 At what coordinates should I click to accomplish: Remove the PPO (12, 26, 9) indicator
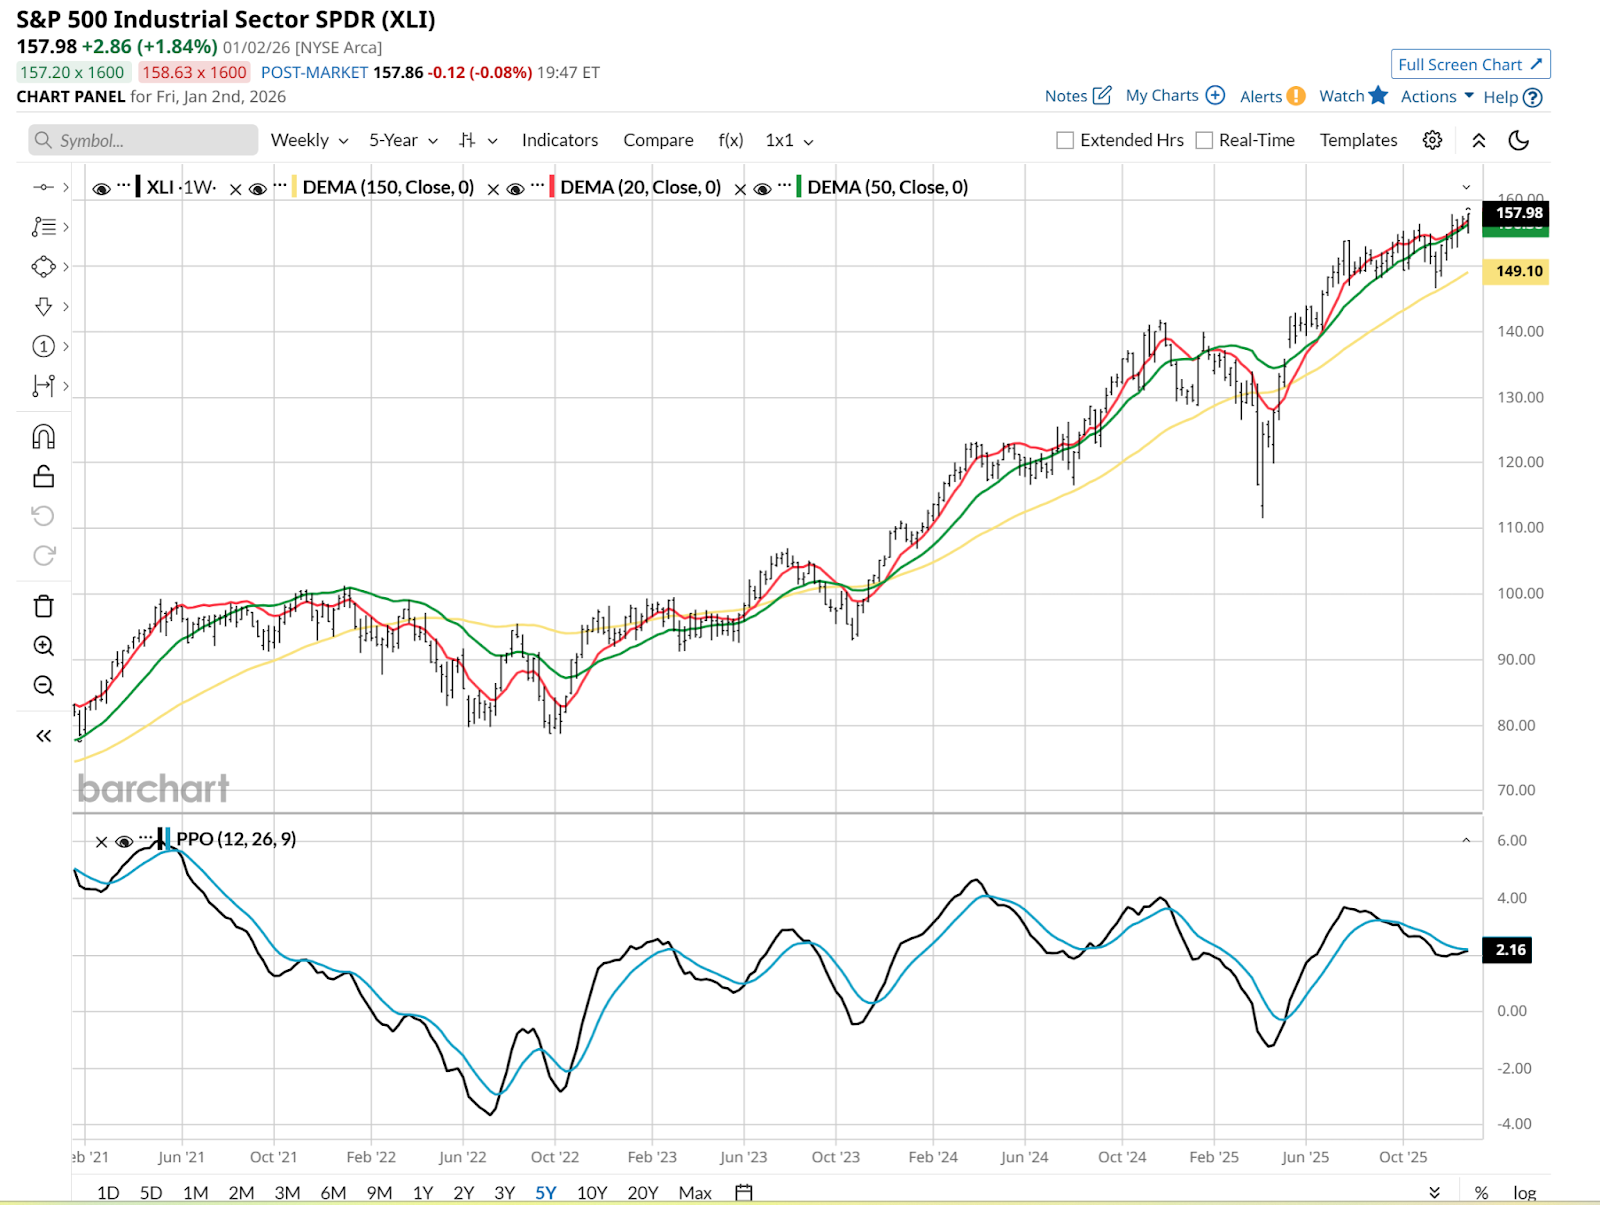tap(101, 842)
